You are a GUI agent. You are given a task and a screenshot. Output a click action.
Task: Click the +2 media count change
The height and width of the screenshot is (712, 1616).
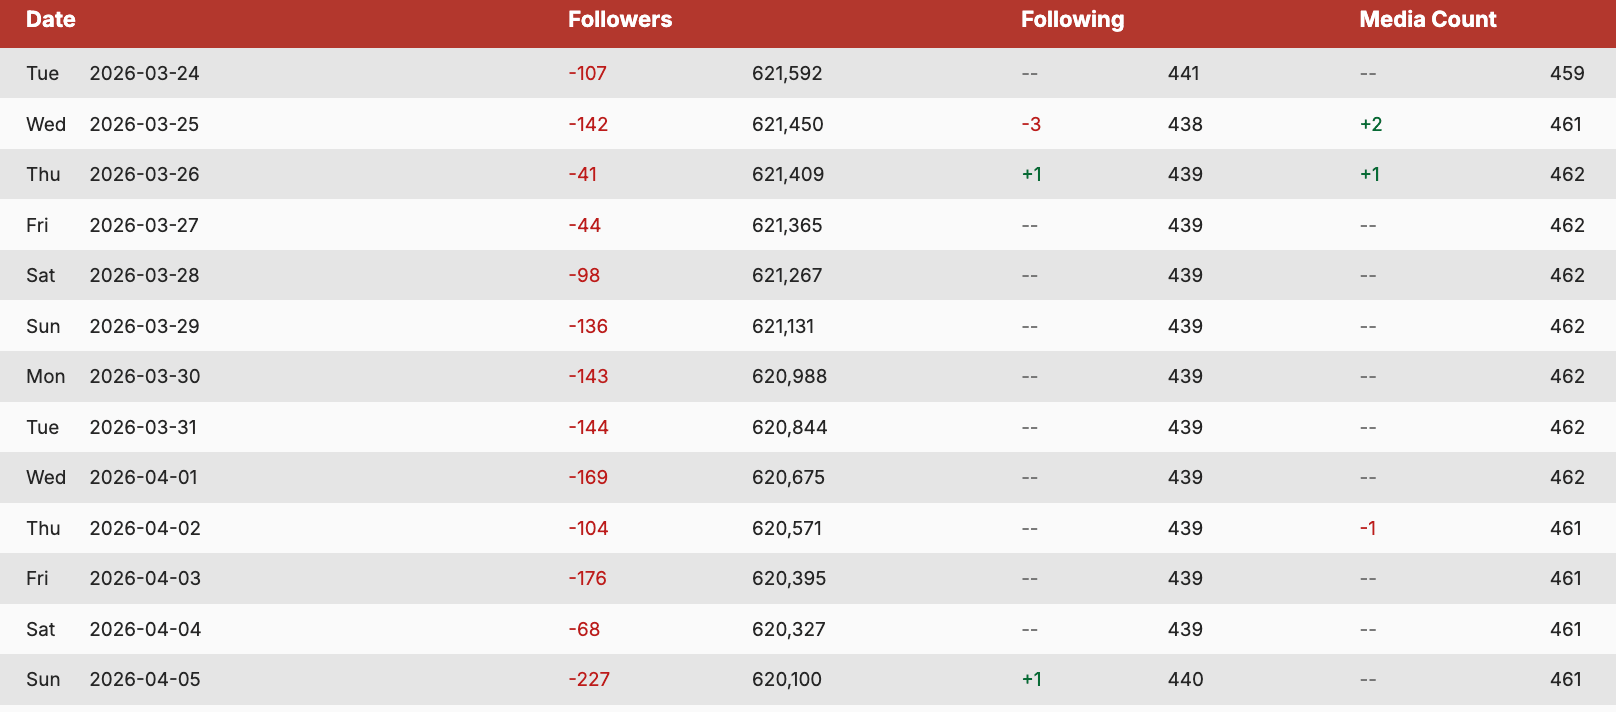1370,124
